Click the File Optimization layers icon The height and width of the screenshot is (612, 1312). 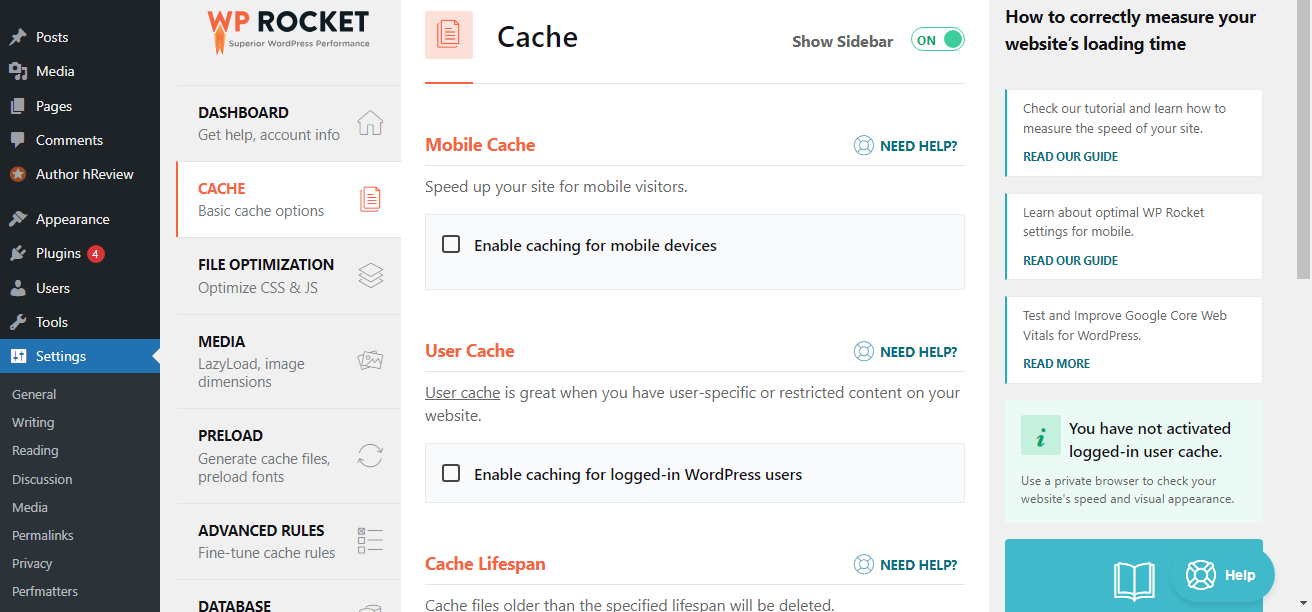point(370,275)
